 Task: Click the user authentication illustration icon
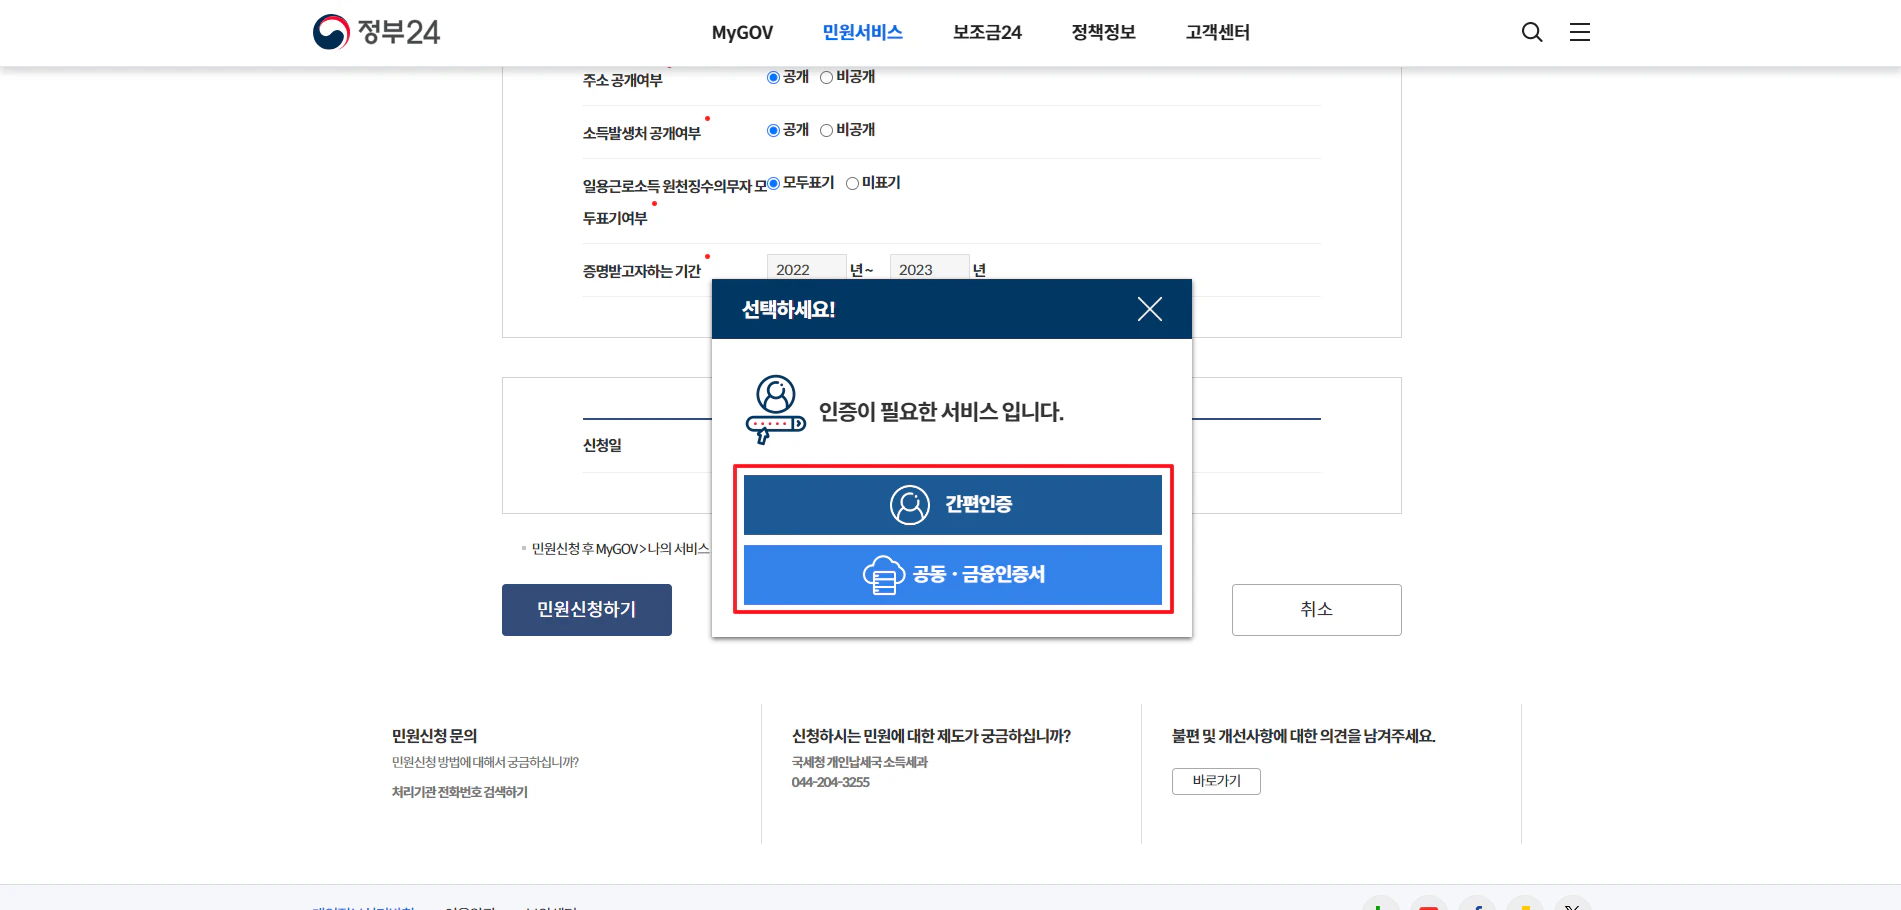(x=776, y=410)
